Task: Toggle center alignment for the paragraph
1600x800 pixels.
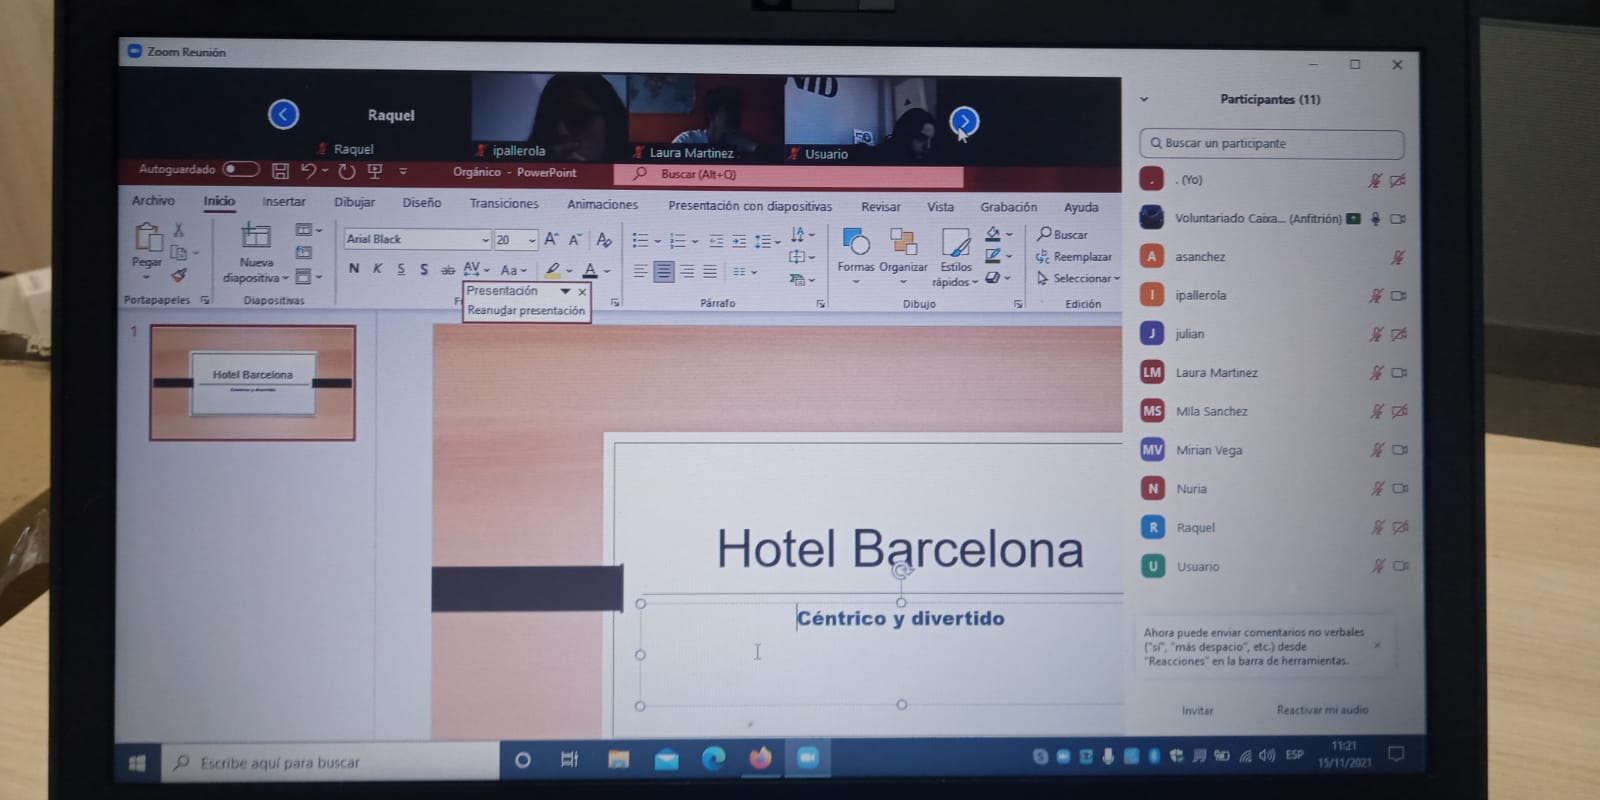Action: (663, 272)
